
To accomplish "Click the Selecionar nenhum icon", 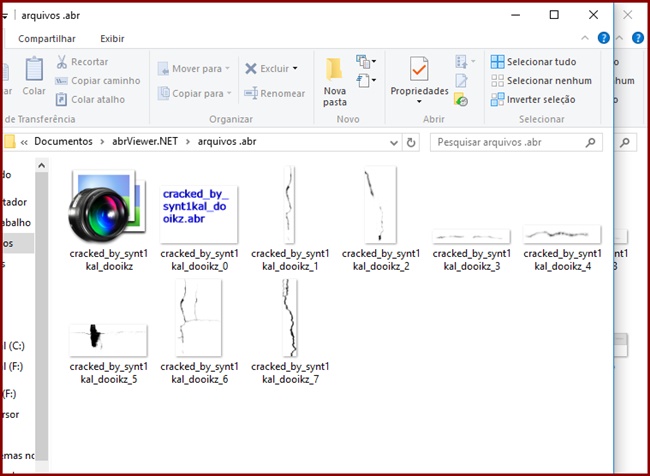I will pos(497,80).
